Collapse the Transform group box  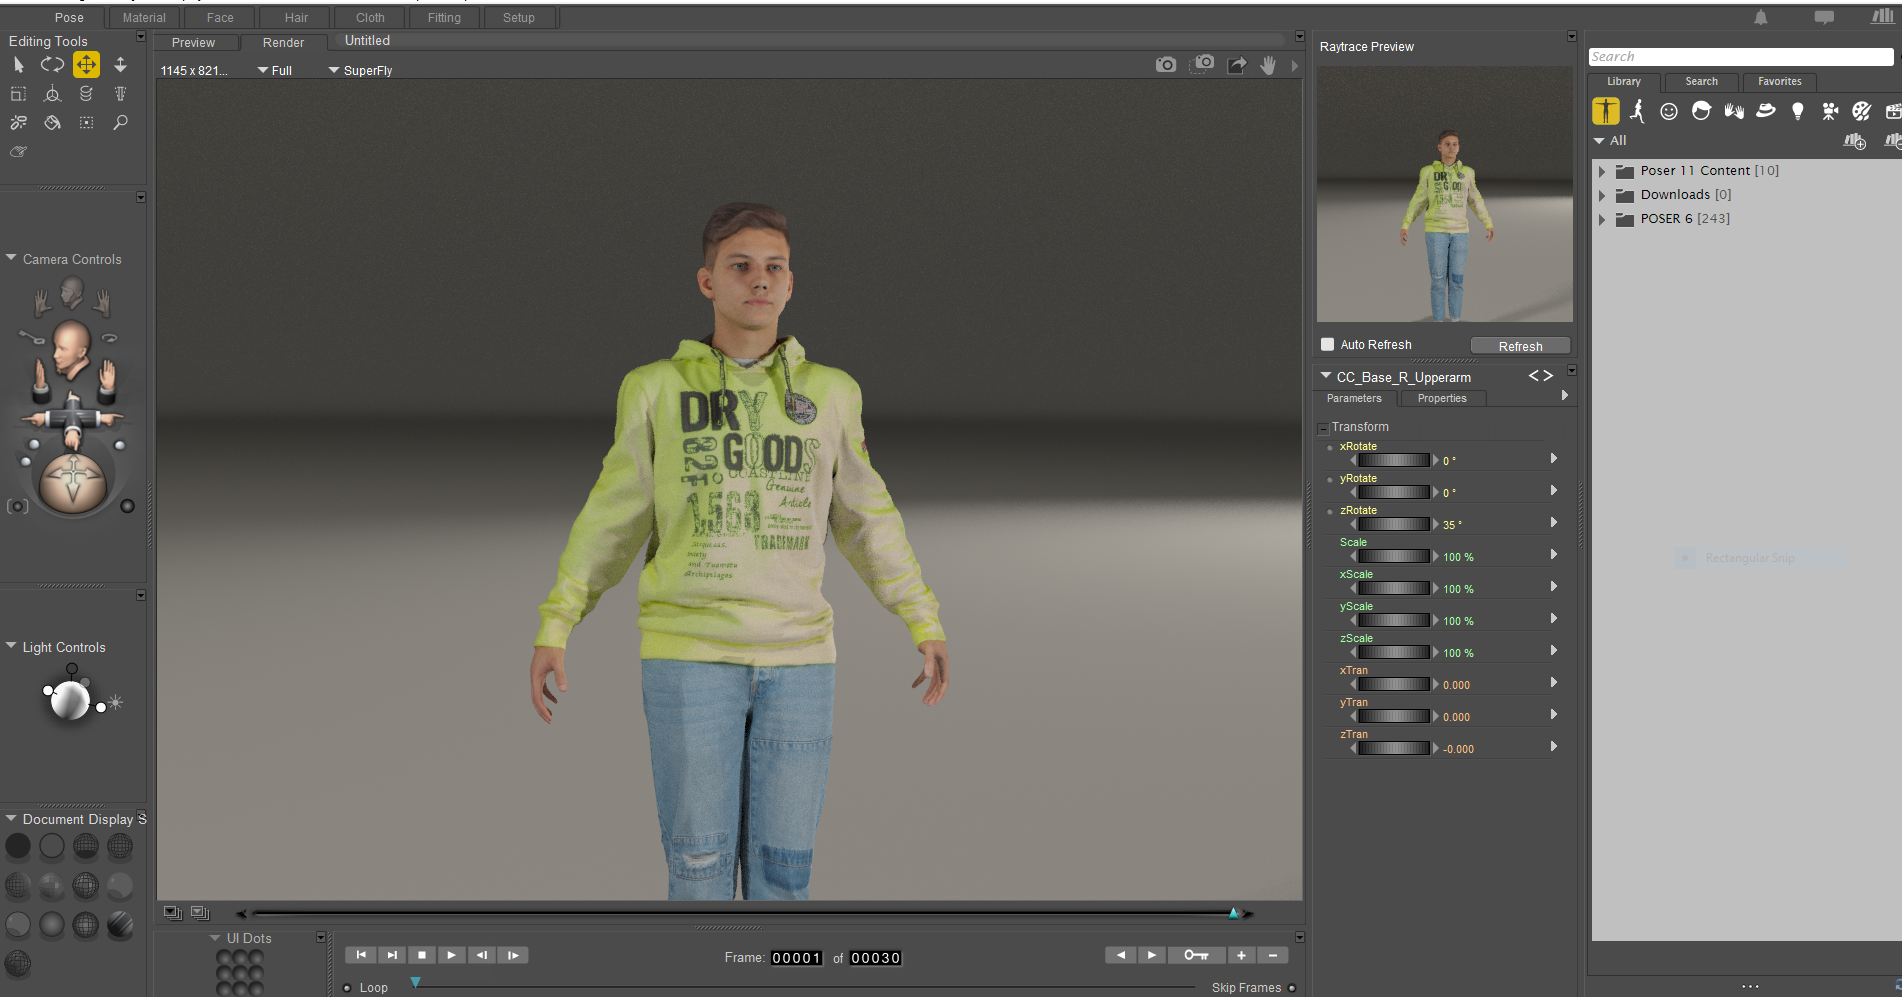tap(1323, 428)
